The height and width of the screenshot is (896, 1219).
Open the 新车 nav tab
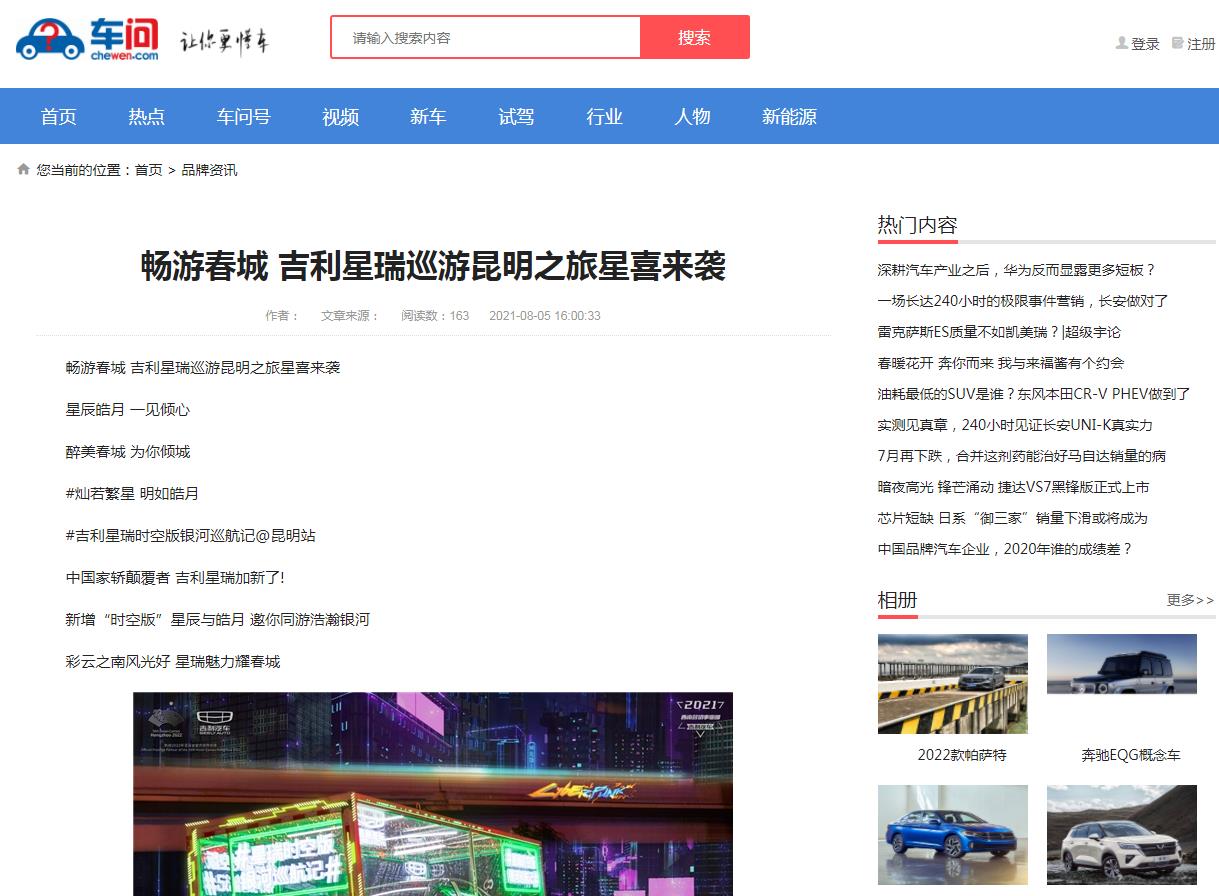pyautogui.click(x=428, y=117)
